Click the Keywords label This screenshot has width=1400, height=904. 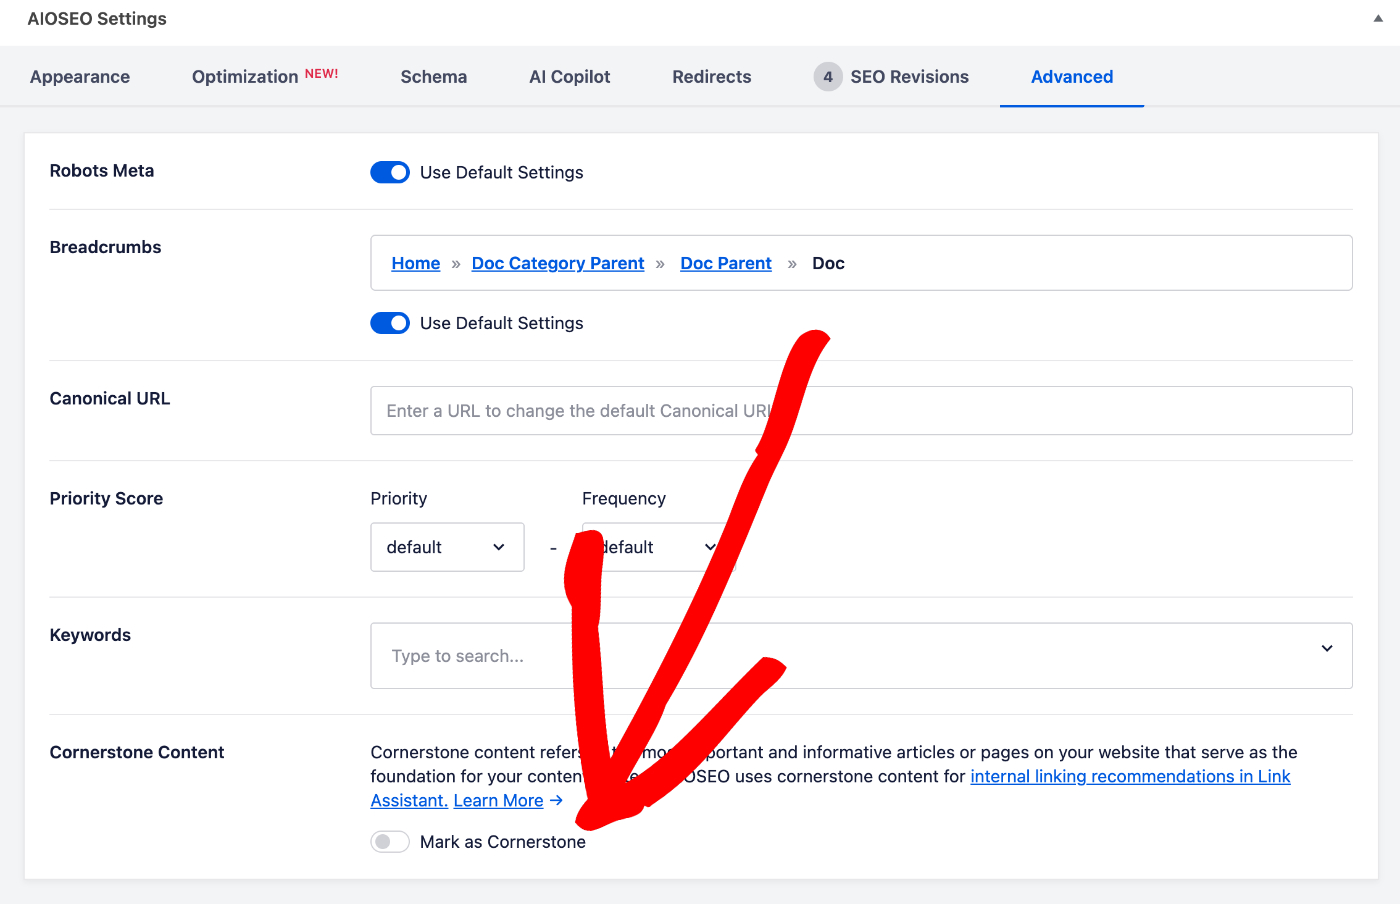pos(90,635)
